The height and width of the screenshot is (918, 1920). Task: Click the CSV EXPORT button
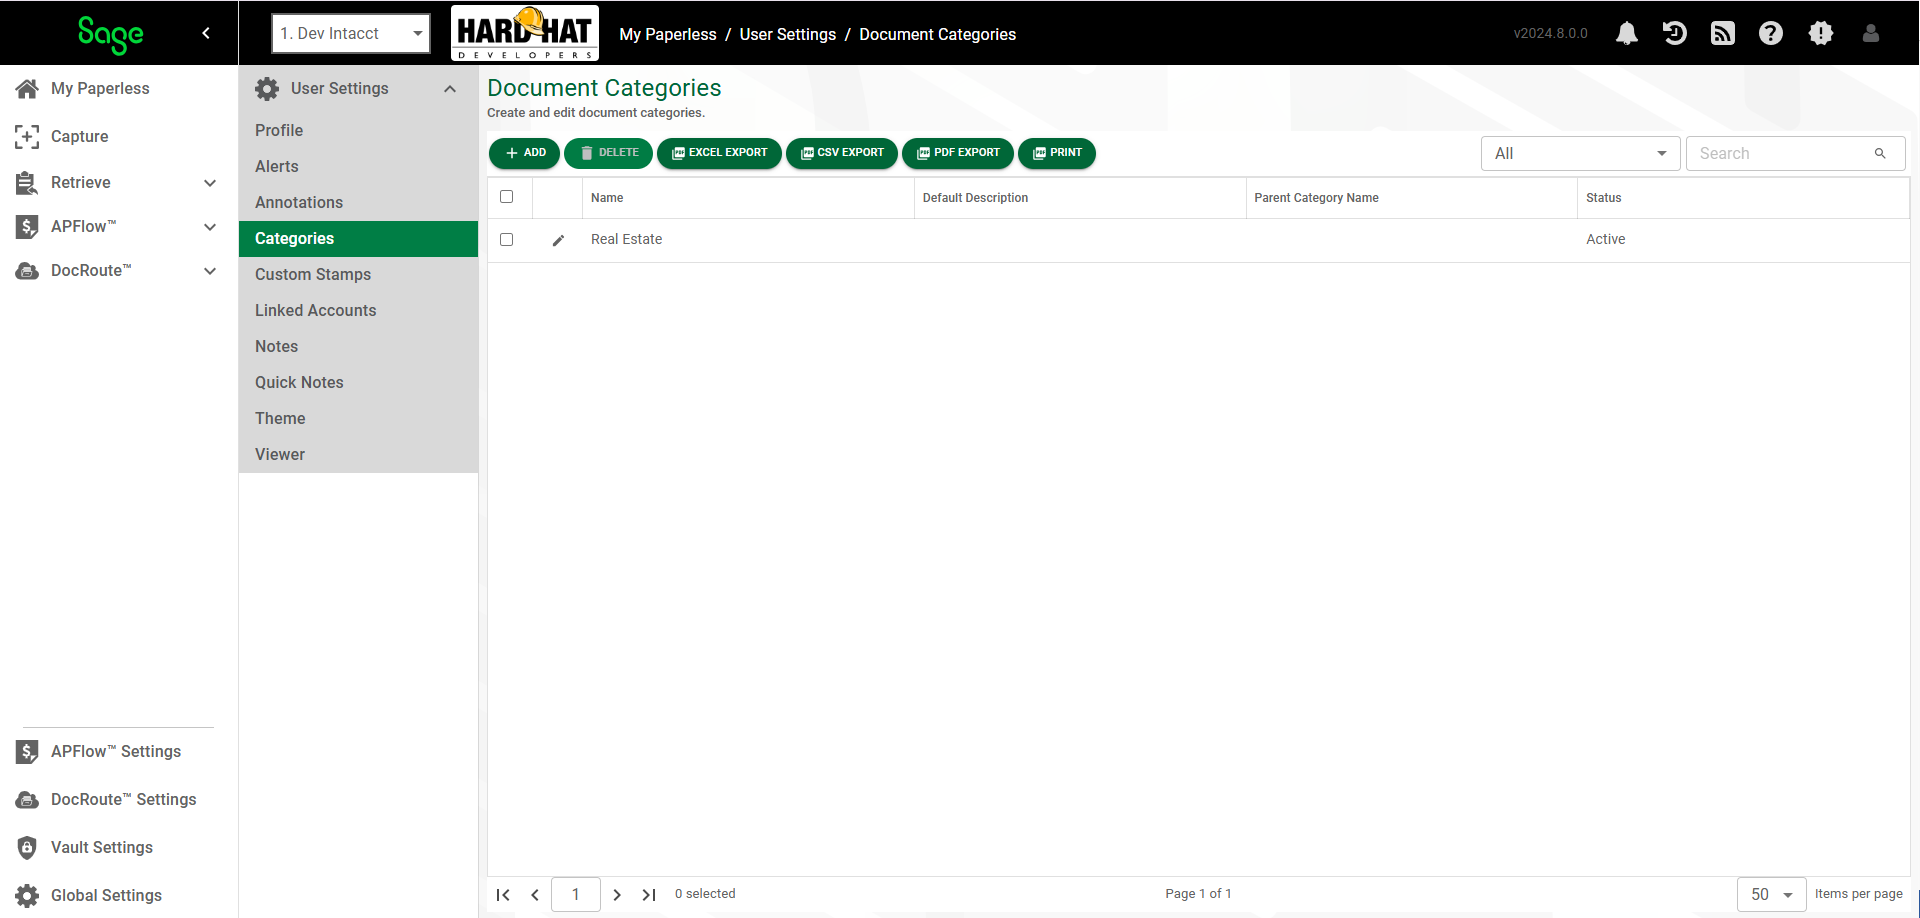coord(842,153)
